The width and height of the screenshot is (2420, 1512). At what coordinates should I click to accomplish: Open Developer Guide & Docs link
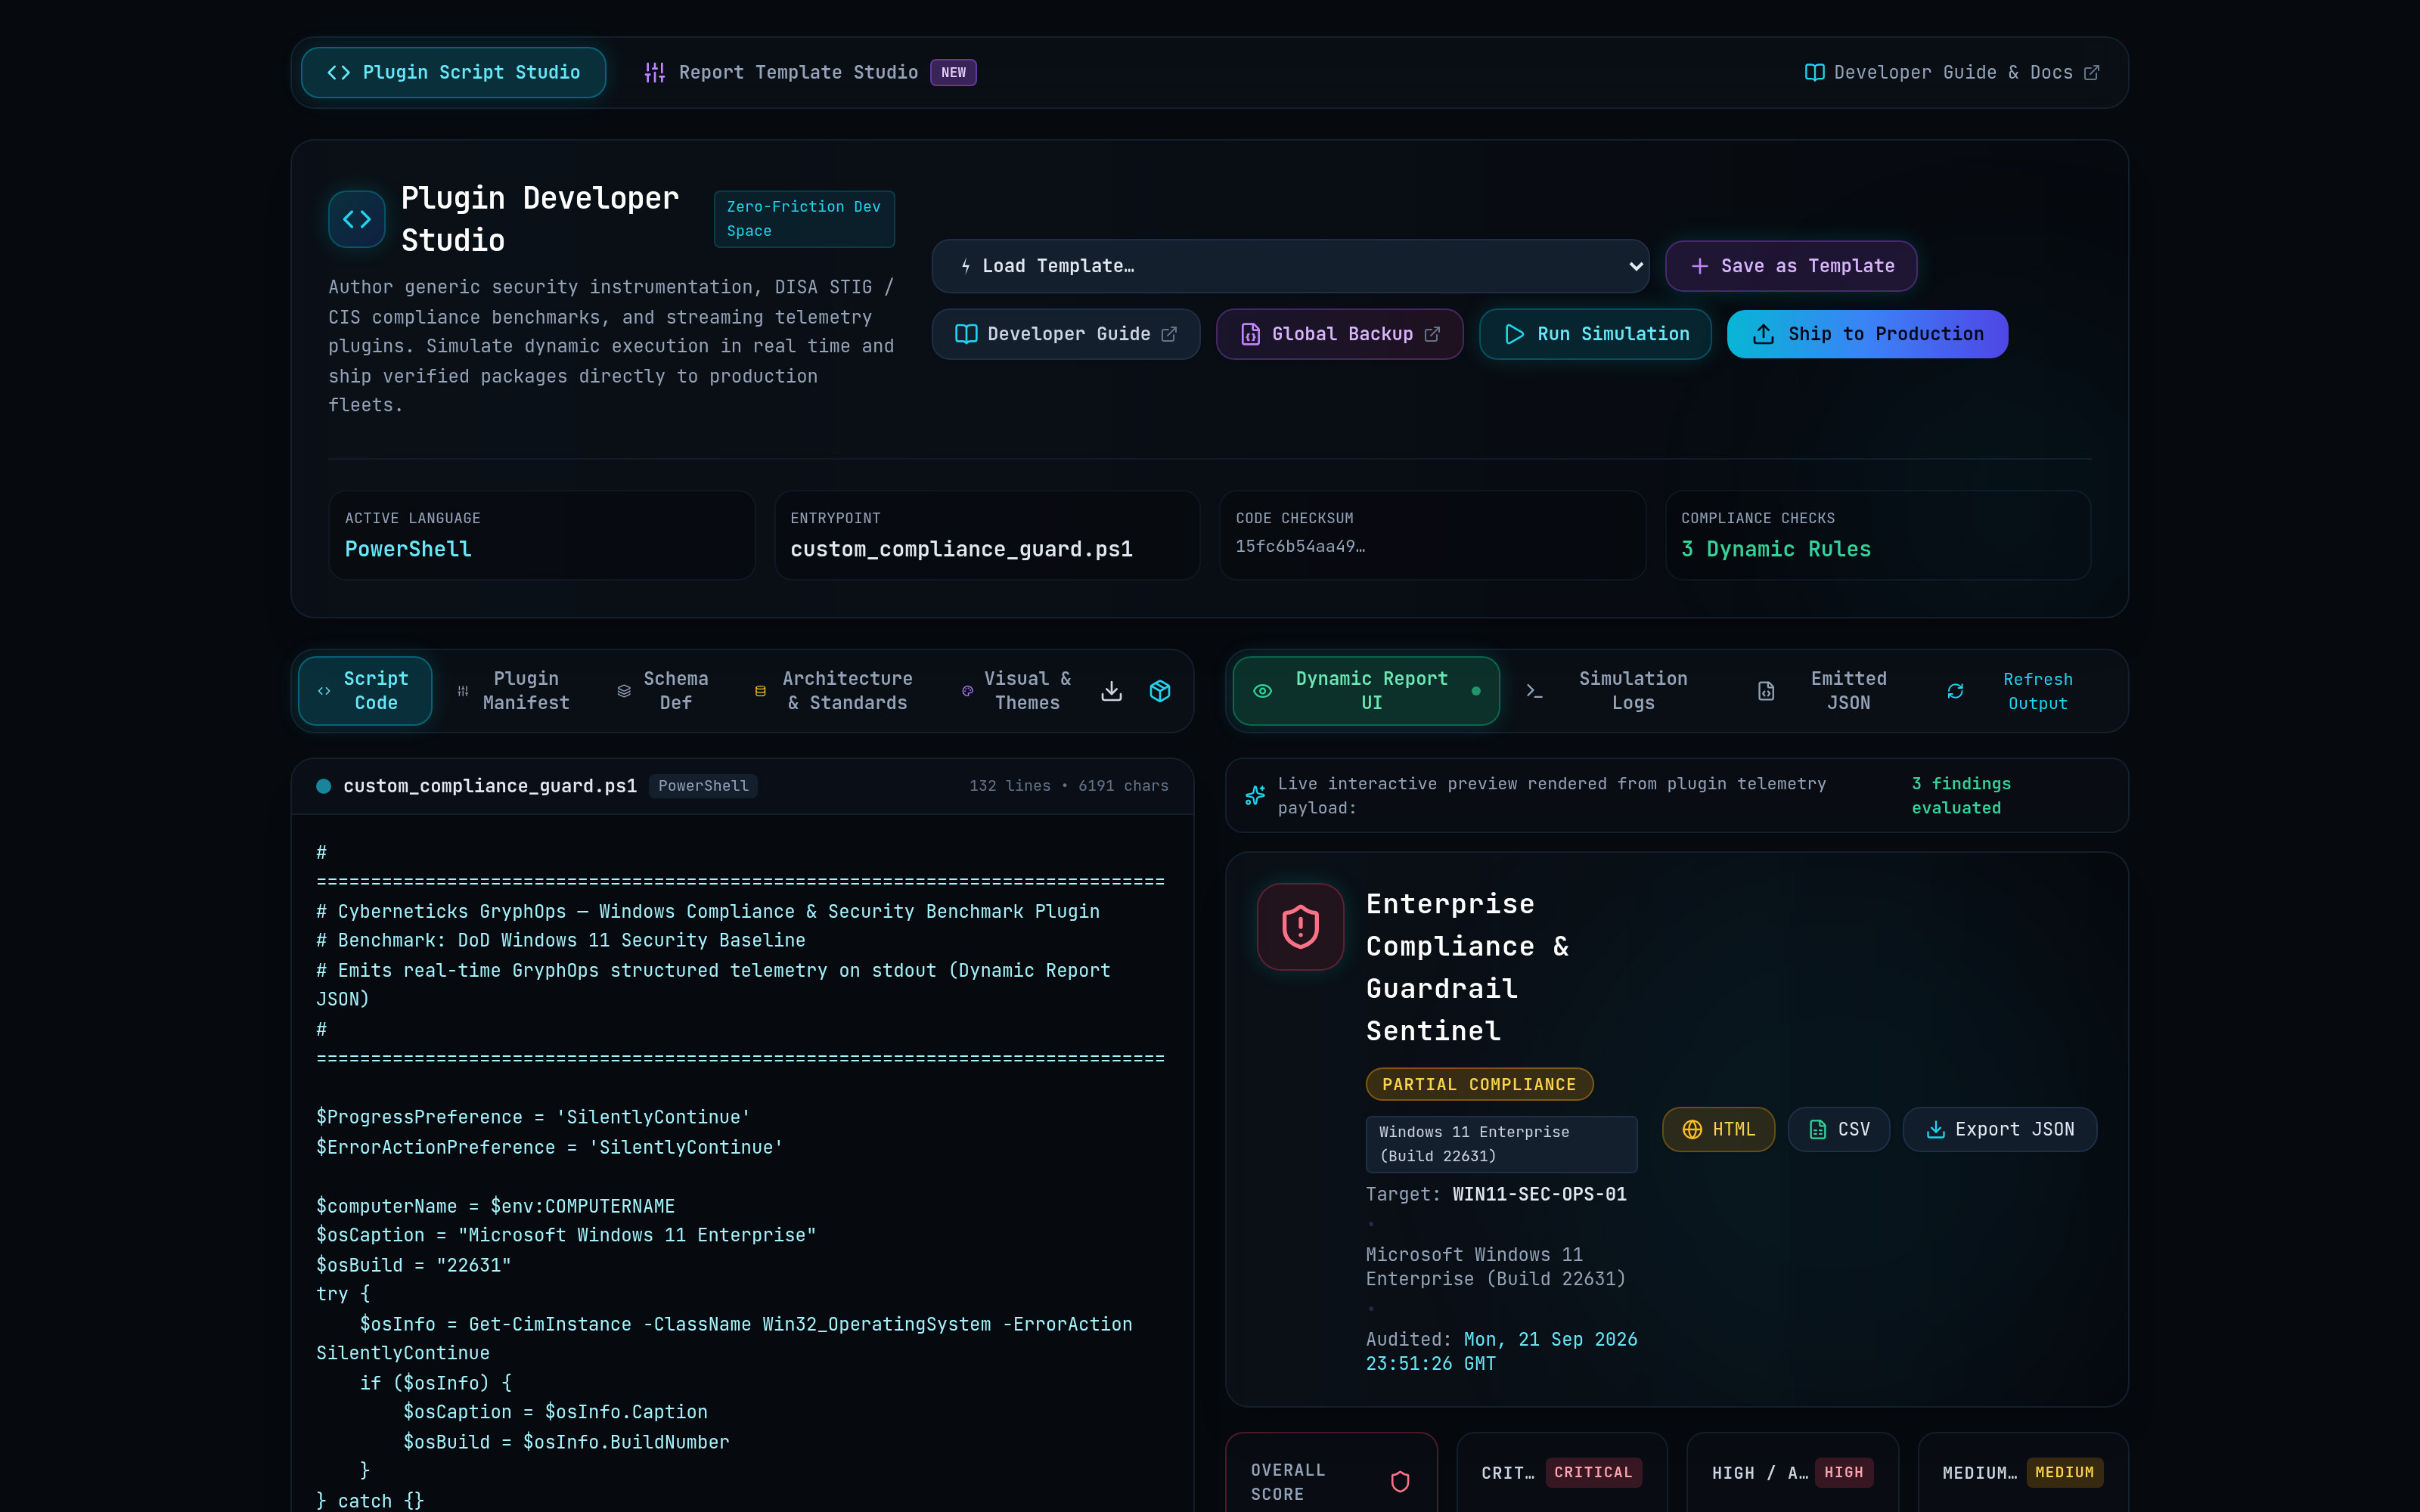1951,72
